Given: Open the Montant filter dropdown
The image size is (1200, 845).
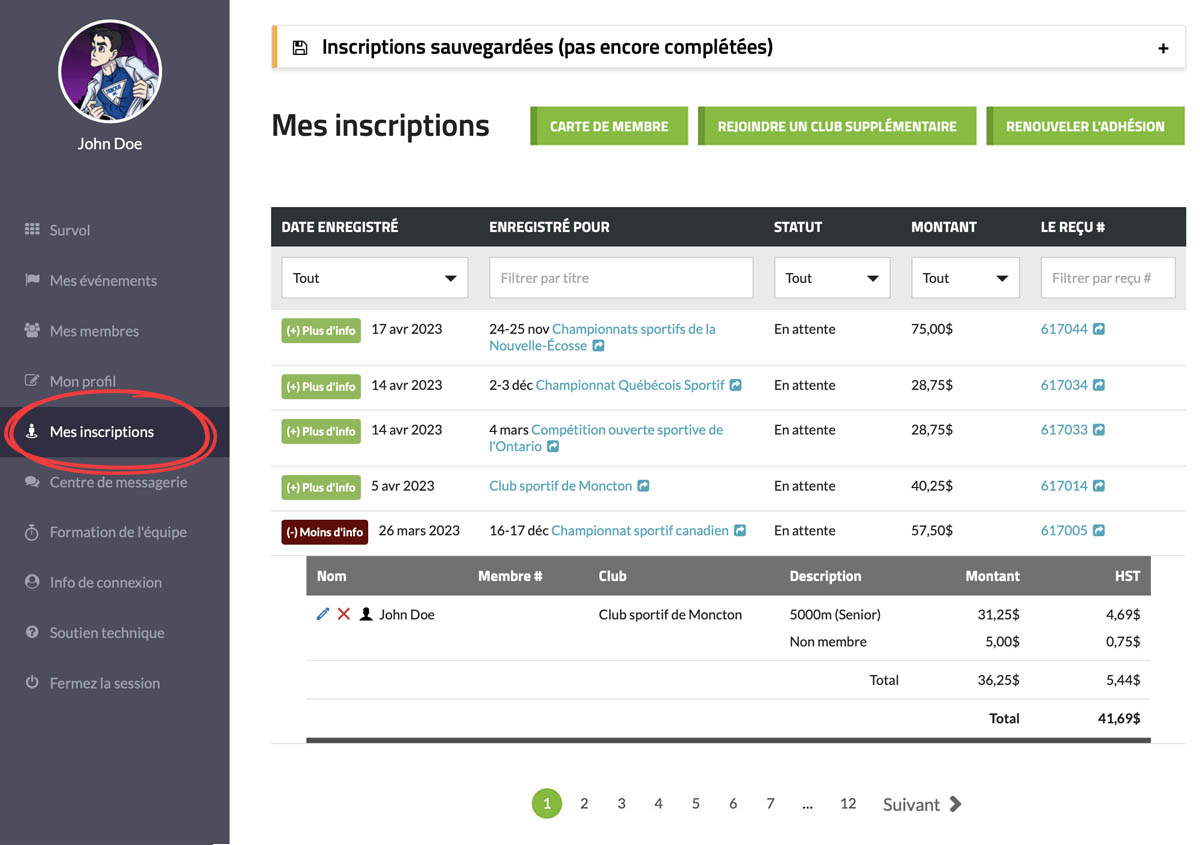Looking at the screenshot, I should [x=964, y=278].
